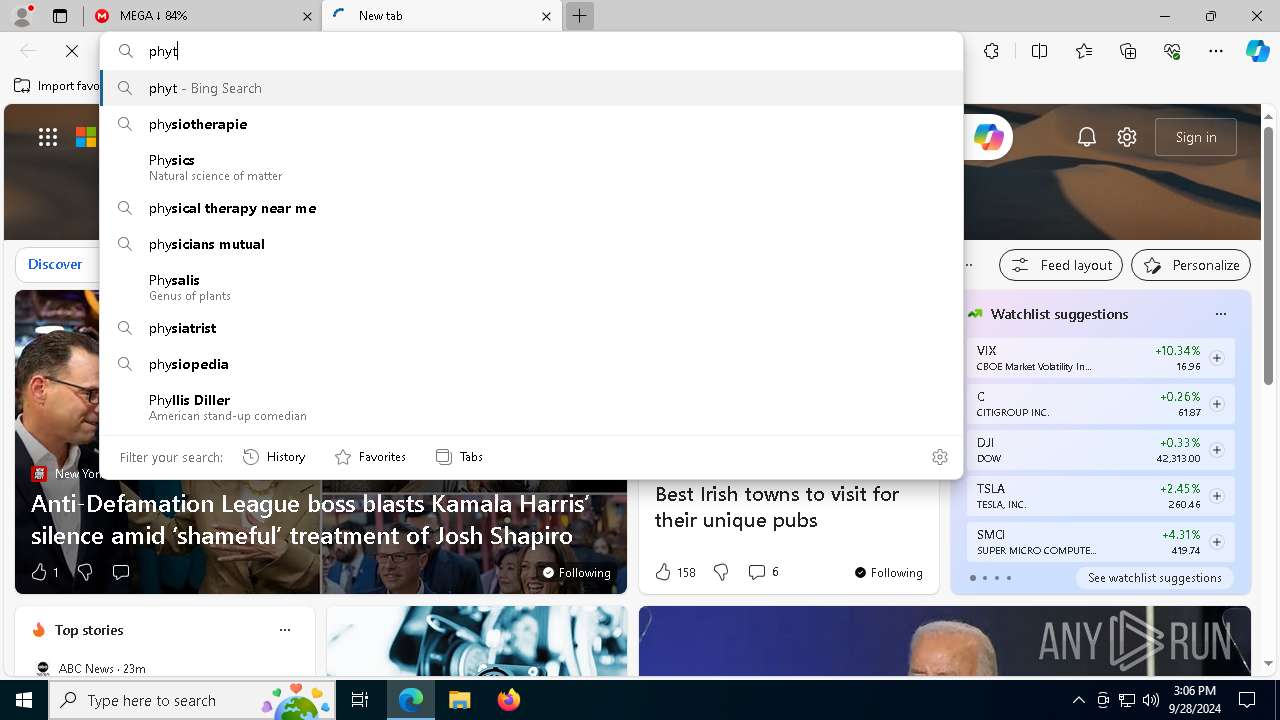Open the app launcher grid icon
The image size is (1280, 720).
48,137
